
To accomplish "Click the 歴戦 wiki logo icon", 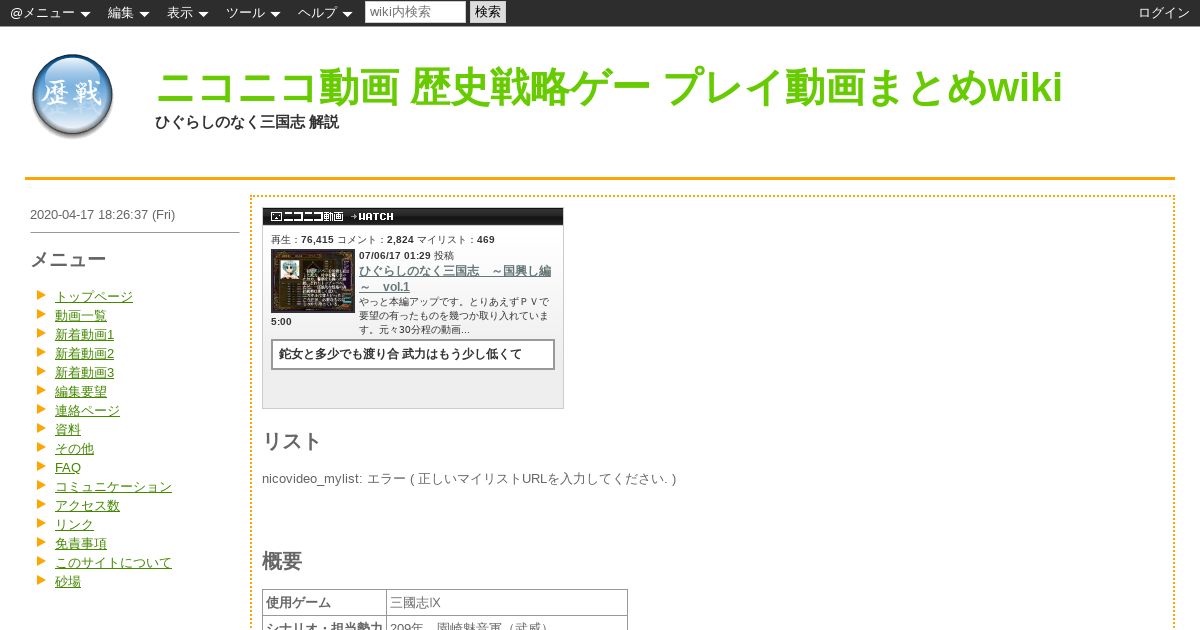I will (x=72, y=96).
